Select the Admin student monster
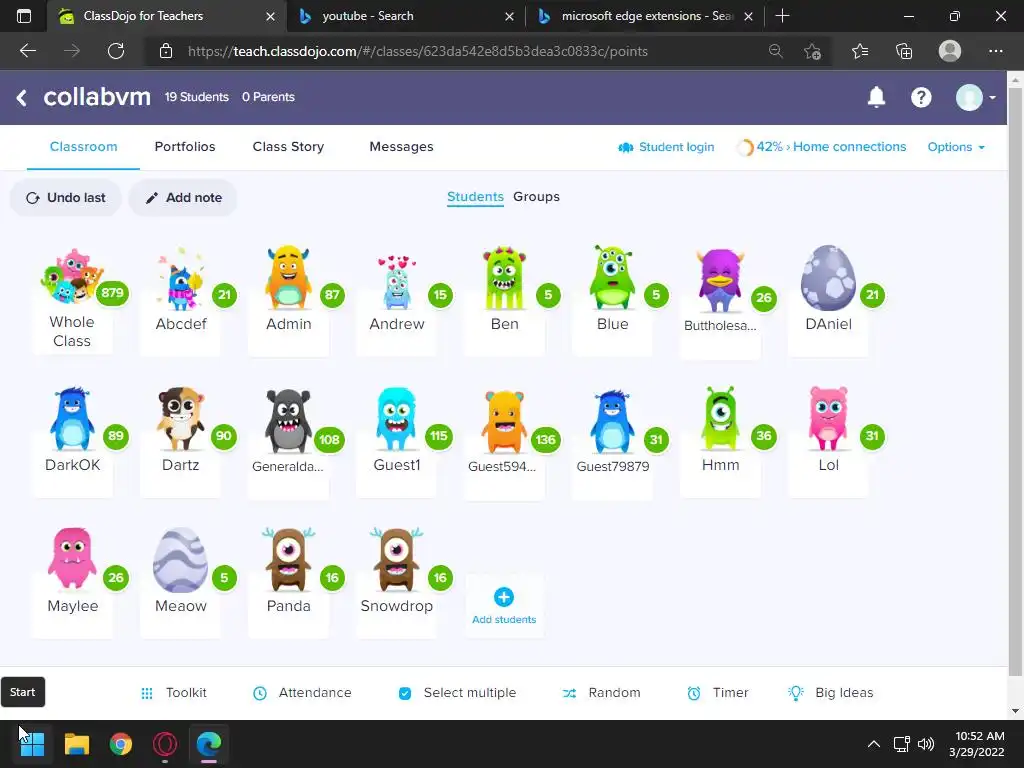This screenshot has height=768, width=1024. point(288,277)
